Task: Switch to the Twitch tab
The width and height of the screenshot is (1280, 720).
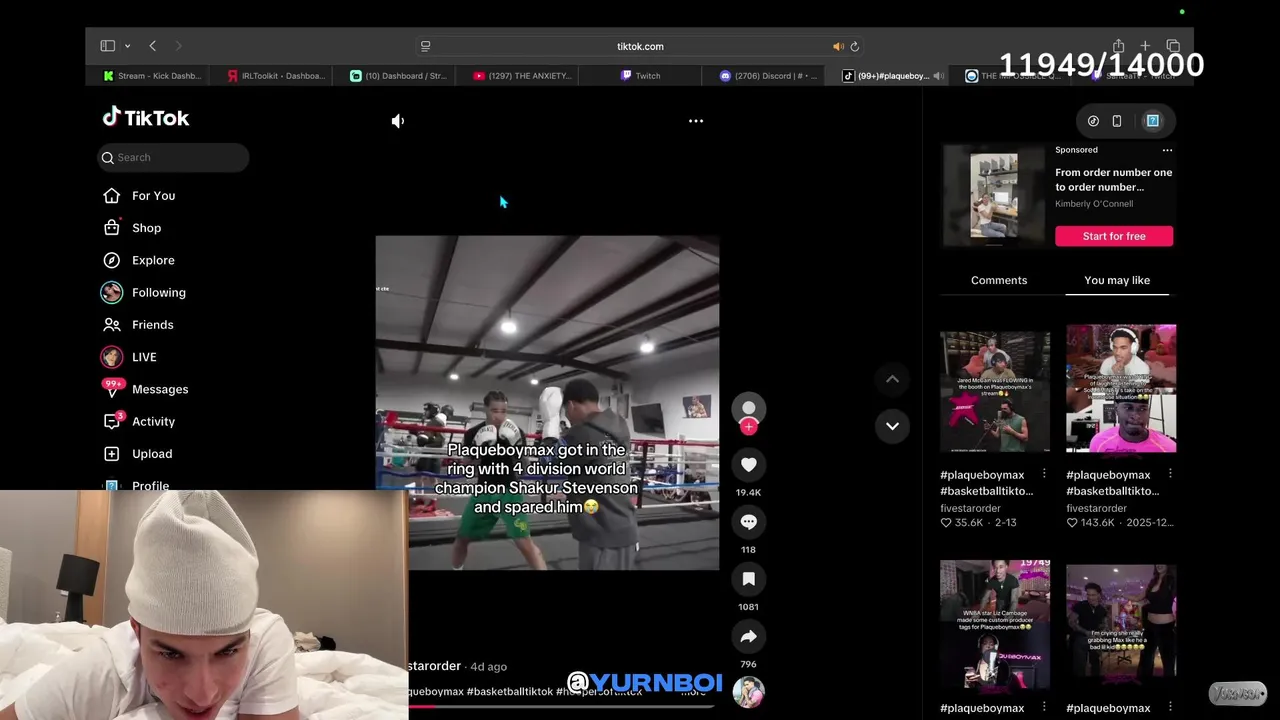Action: [640, 76]
